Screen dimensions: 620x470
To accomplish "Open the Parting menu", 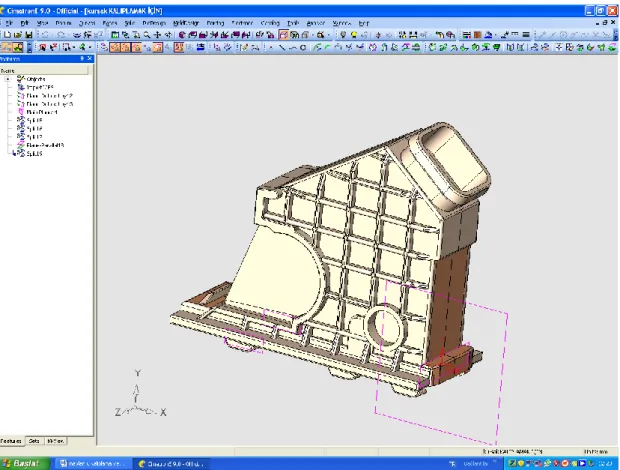I will coord(215,23).
